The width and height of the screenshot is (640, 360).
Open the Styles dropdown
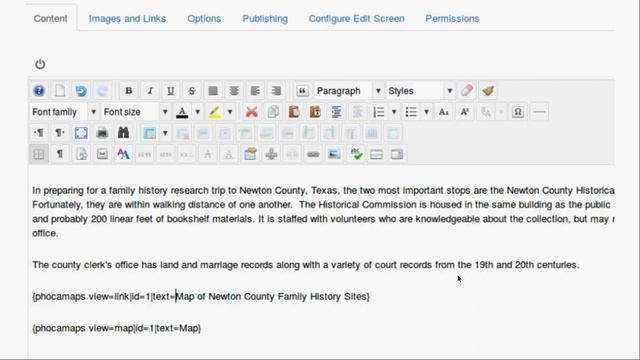(420, 91)
